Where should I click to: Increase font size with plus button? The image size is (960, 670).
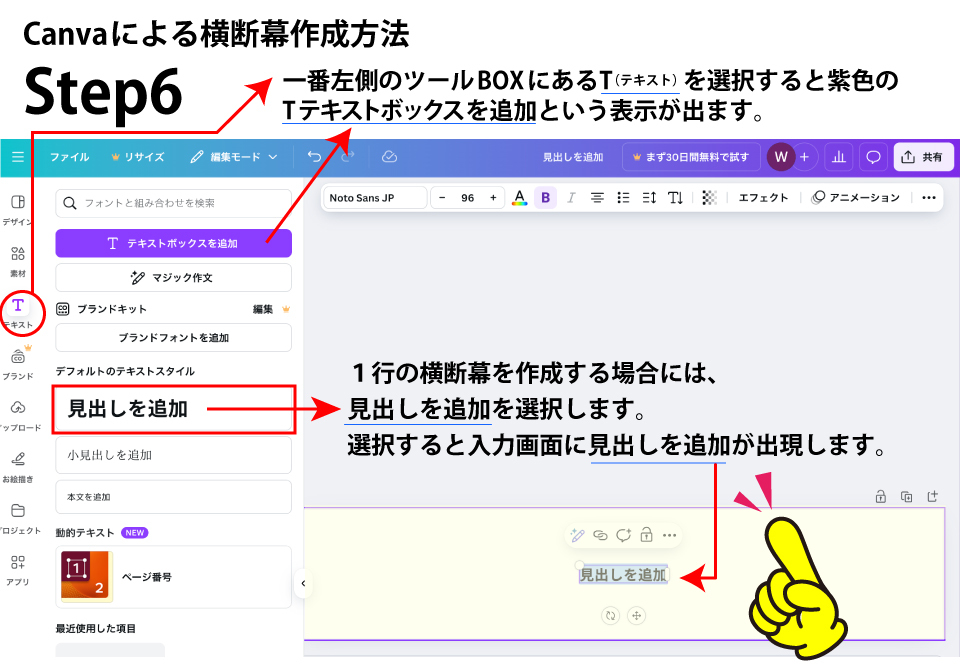point(493,198)
